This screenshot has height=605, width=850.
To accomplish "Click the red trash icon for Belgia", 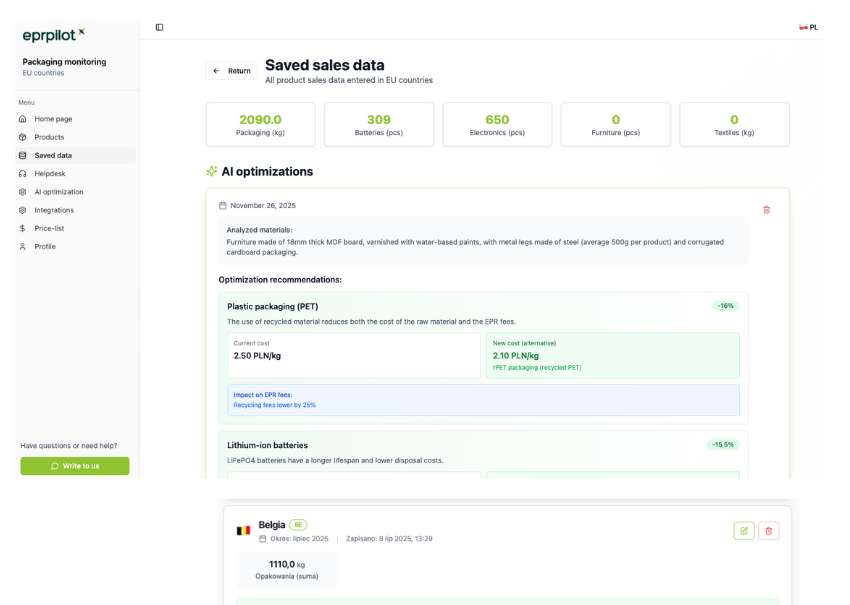I will point(768,530).
